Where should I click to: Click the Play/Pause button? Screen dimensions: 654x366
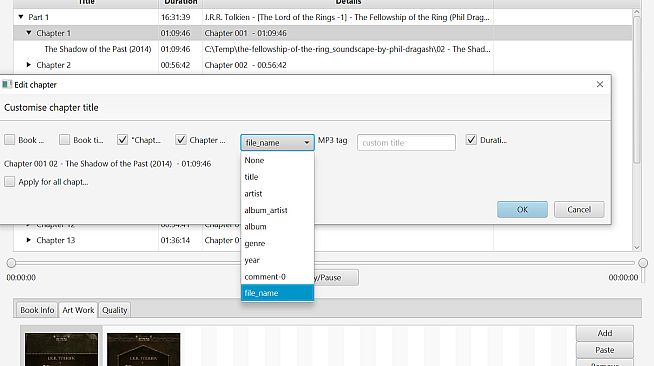pyautogui.click(x=336, y=278)
